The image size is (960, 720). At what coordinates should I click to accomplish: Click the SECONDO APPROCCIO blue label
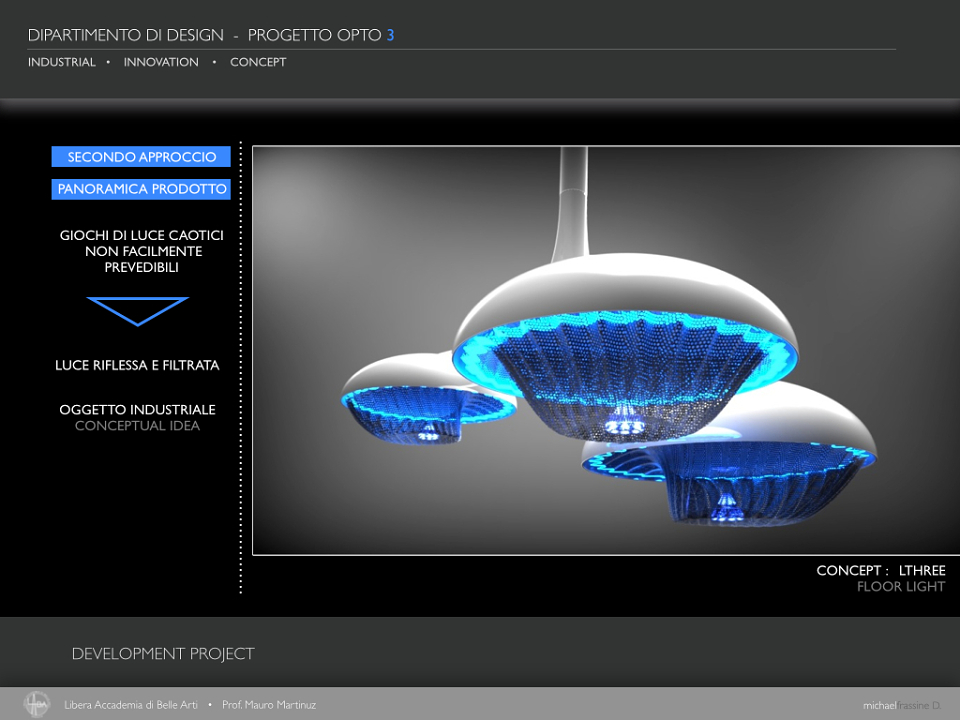click(x=141, y=157)
